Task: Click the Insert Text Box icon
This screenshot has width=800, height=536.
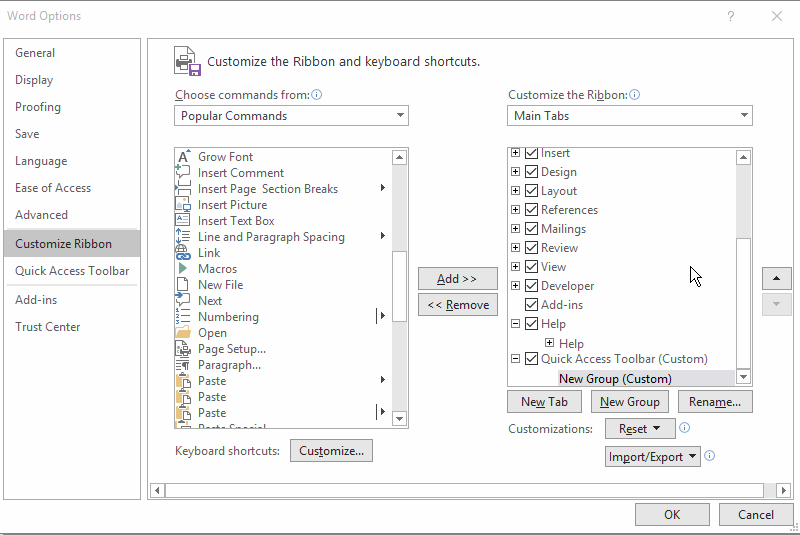Action: pyautogui.click(x=183, y=220)
